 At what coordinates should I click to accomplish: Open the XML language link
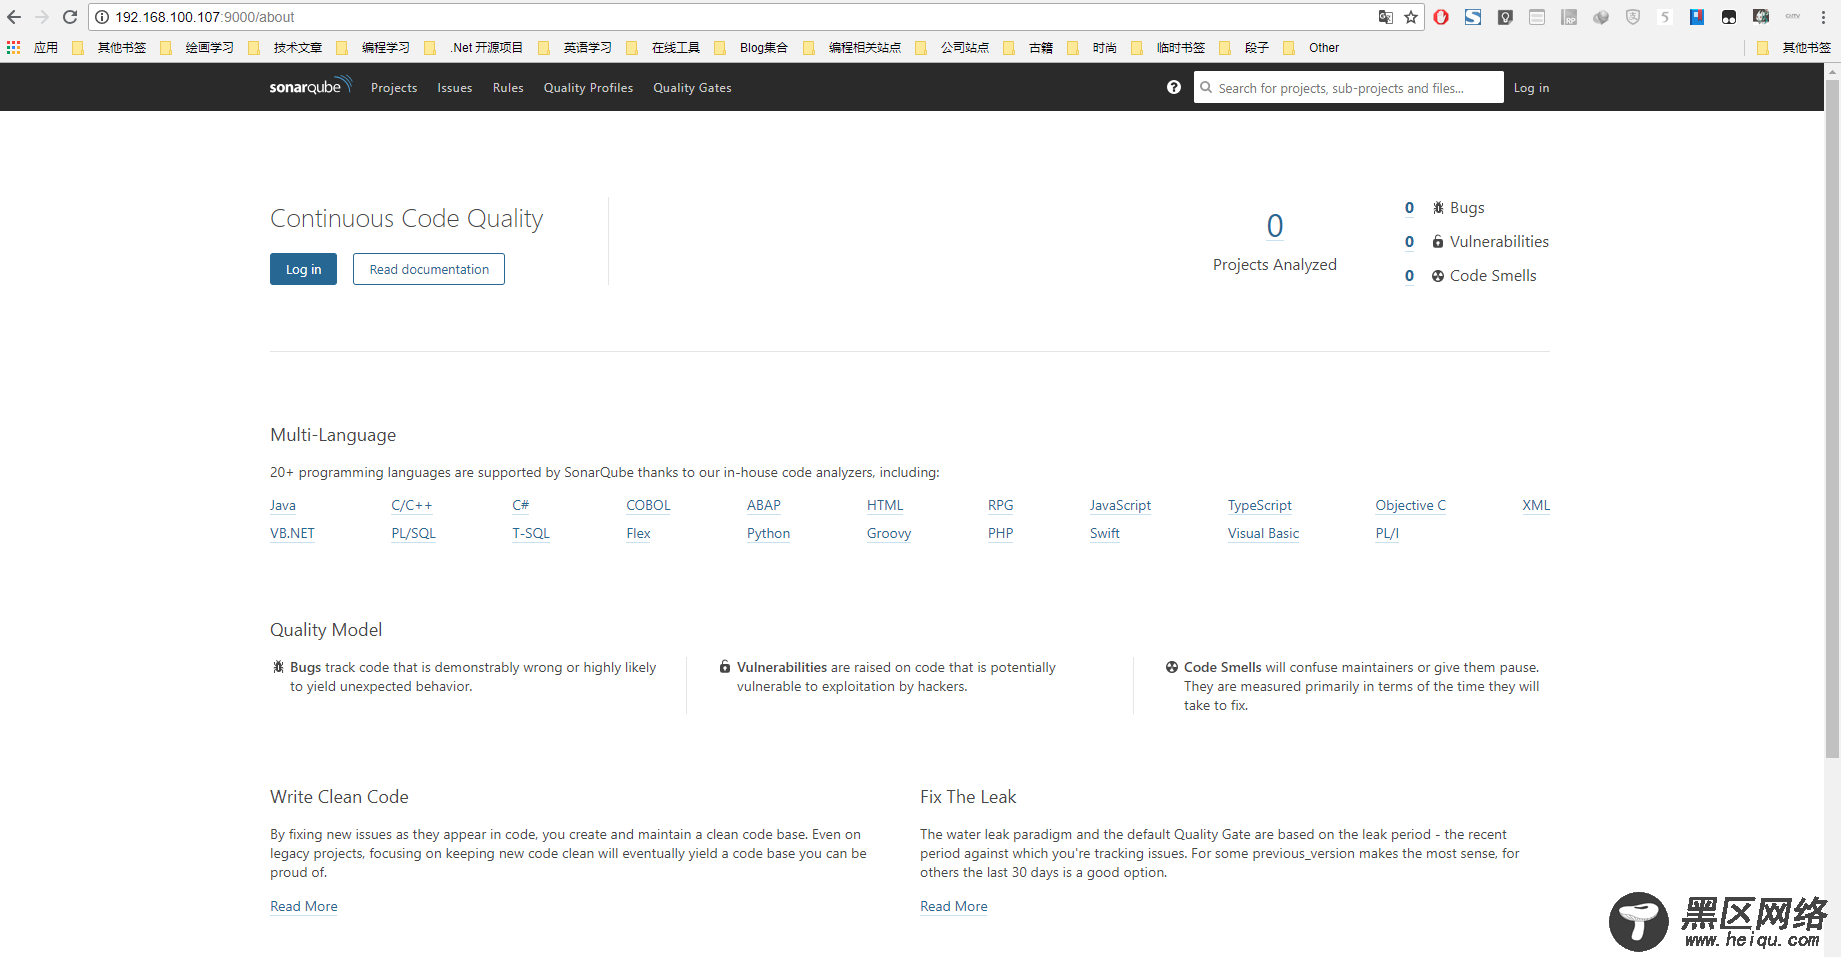(x=1536, y=505)
